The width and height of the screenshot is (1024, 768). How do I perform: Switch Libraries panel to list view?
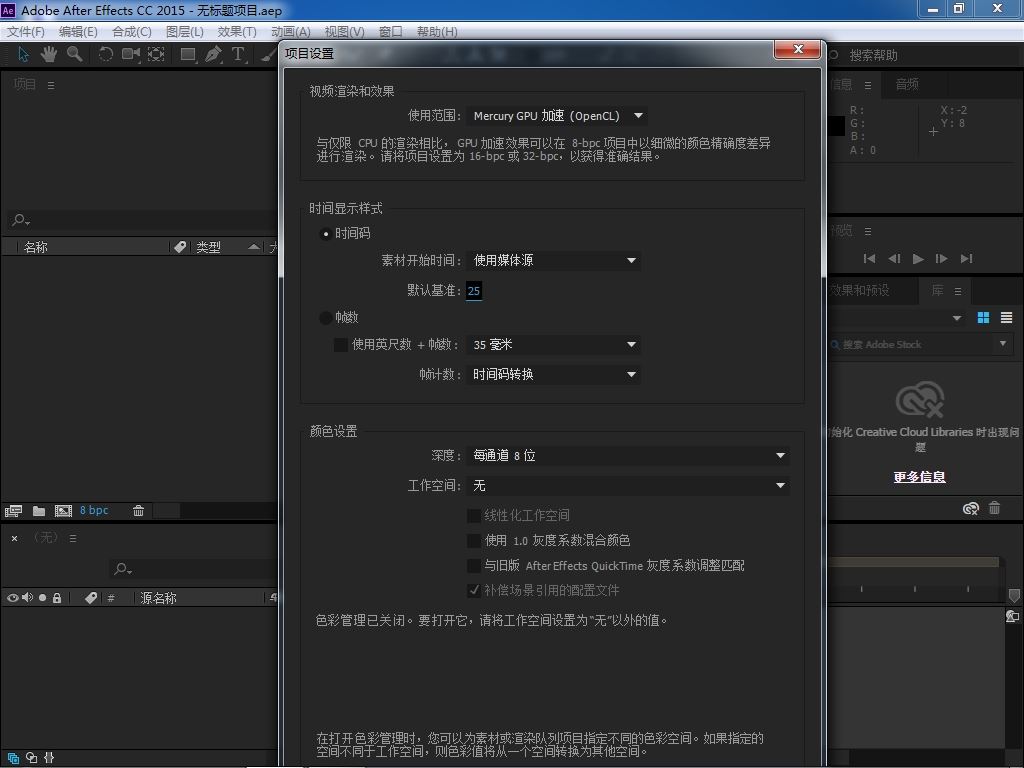1006,317
